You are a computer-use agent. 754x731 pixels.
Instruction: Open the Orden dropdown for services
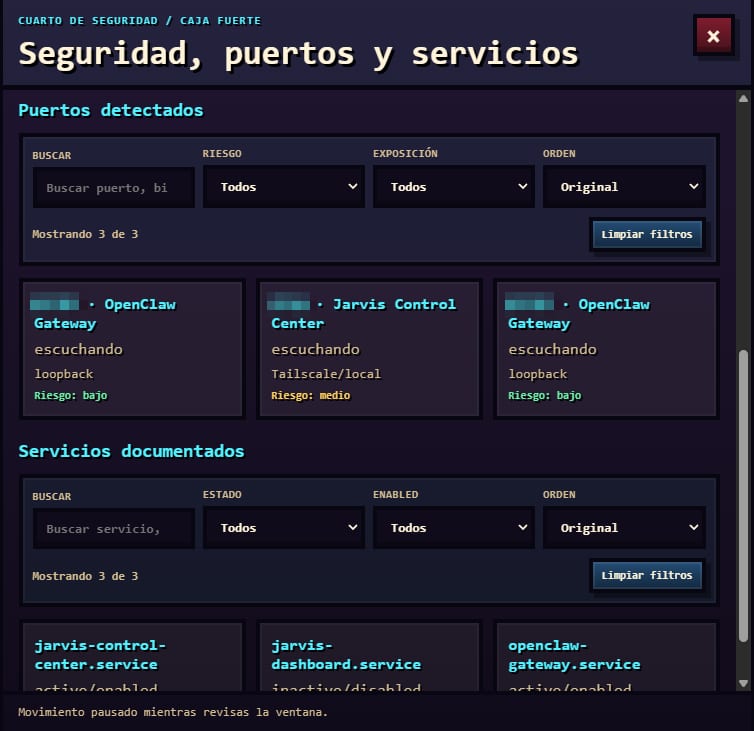pos(624,528)
